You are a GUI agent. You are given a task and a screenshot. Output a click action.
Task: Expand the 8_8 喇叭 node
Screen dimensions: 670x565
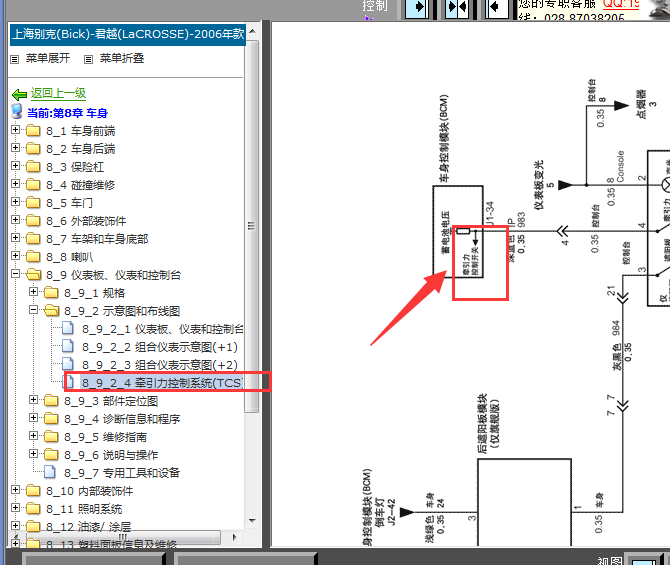pyautogui.click(x=15, y=256)
